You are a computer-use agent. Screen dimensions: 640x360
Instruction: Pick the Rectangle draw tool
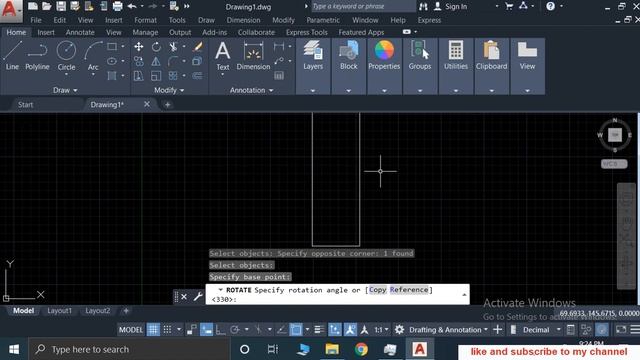(112, 47)
